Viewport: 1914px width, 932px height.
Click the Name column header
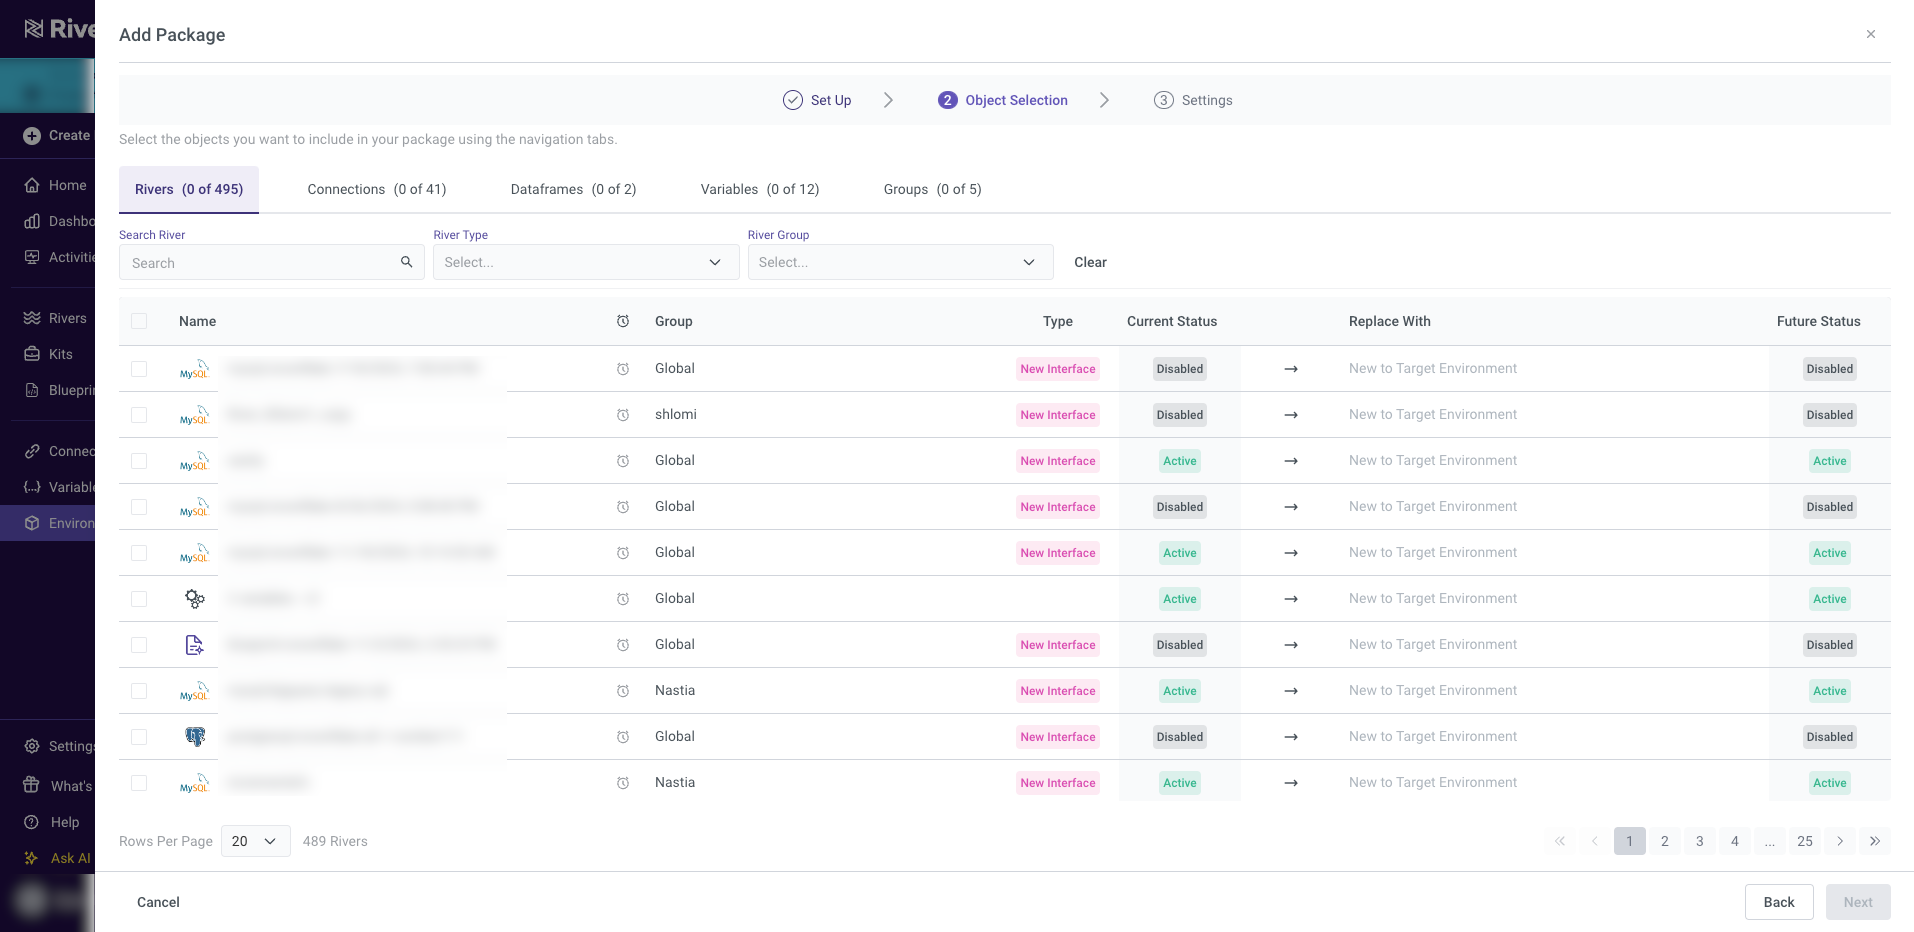click(197, 321)
